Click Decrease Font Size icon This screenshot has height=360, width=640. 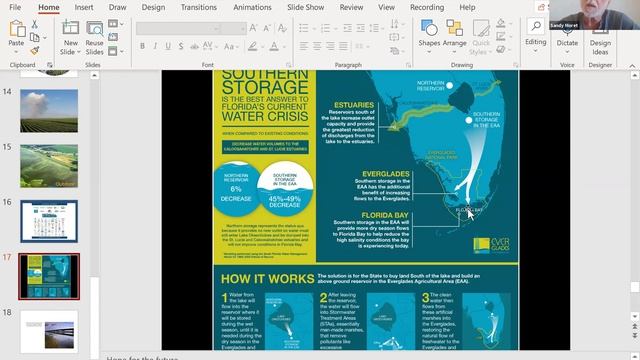(267, 28)
